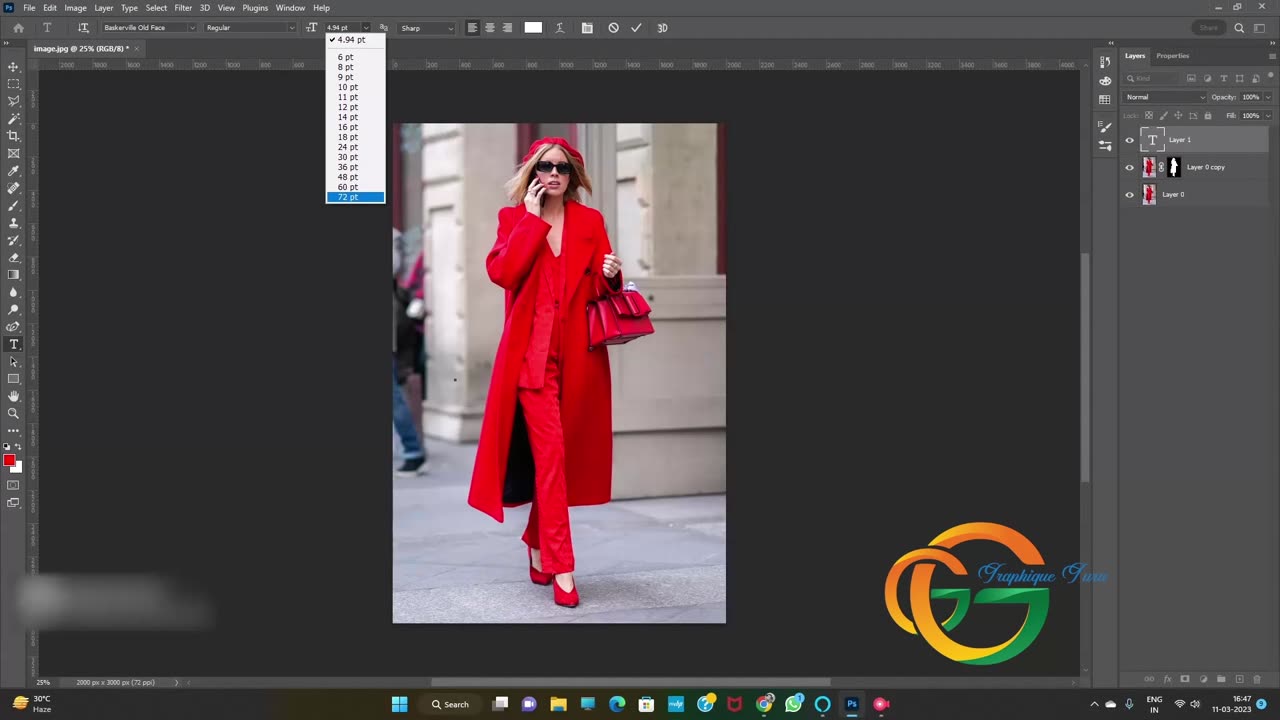The width and height of the screenshot is (1280, 720).
Task: Select the Polygonal Lasso tool
Action: [x=13, y=101]
